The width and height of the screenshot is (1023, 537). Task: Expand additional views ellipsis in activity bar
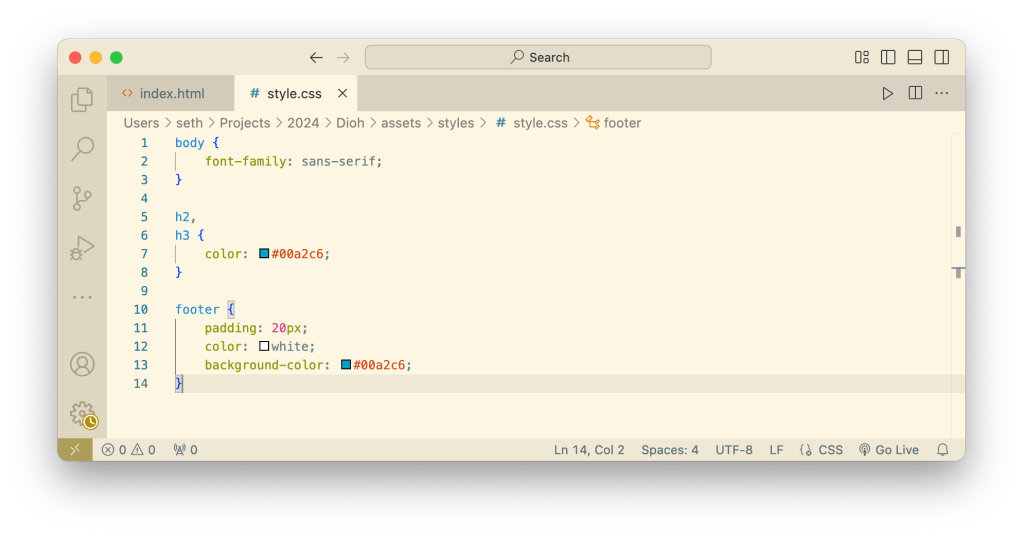pos(82,297)
